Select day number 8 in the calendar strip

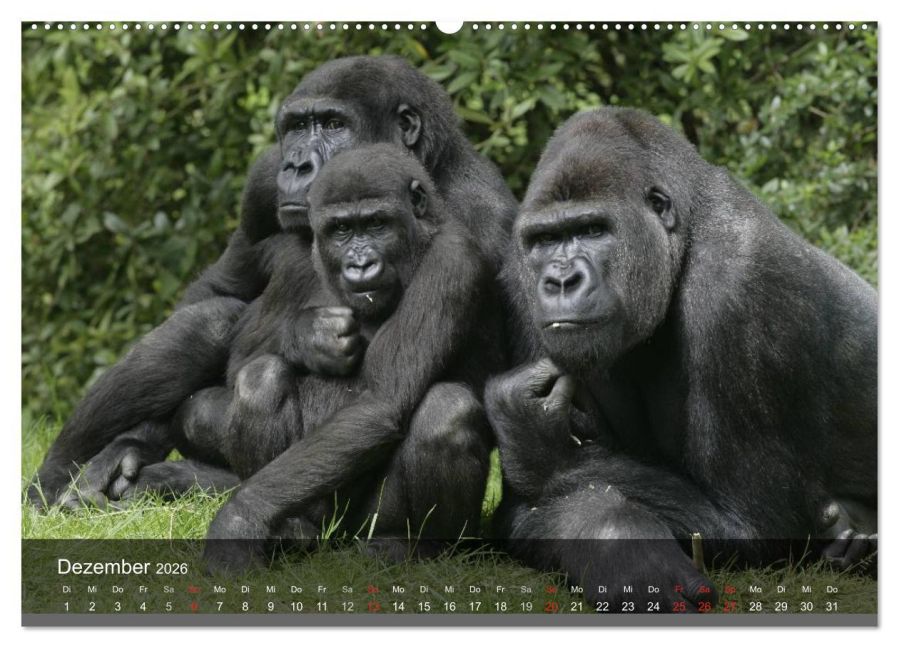tap(245, 606)
